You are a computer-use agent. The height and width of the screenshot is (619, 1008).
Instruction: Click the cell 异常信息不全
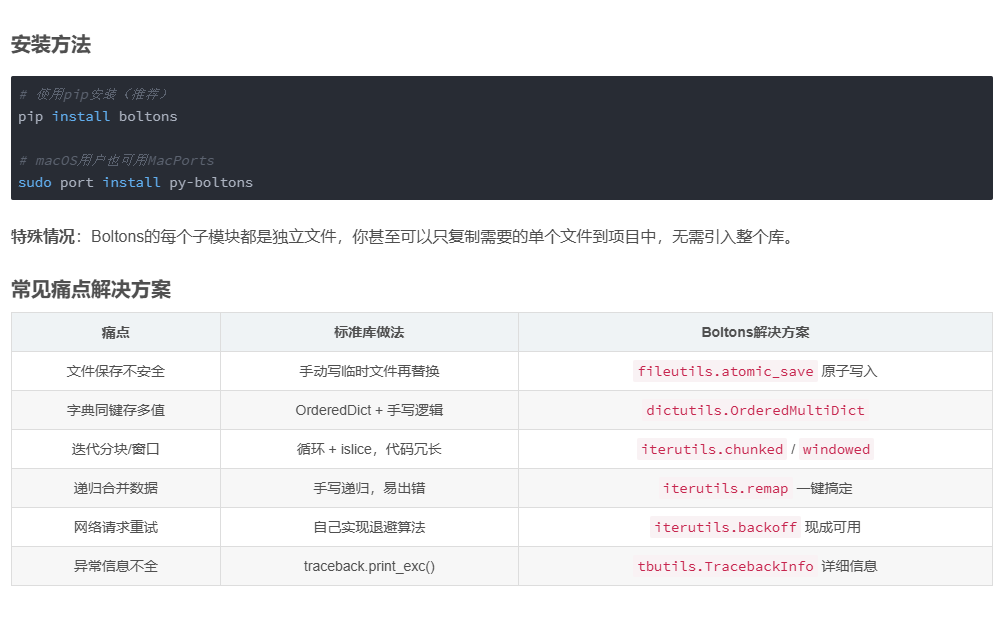point(116,566)
